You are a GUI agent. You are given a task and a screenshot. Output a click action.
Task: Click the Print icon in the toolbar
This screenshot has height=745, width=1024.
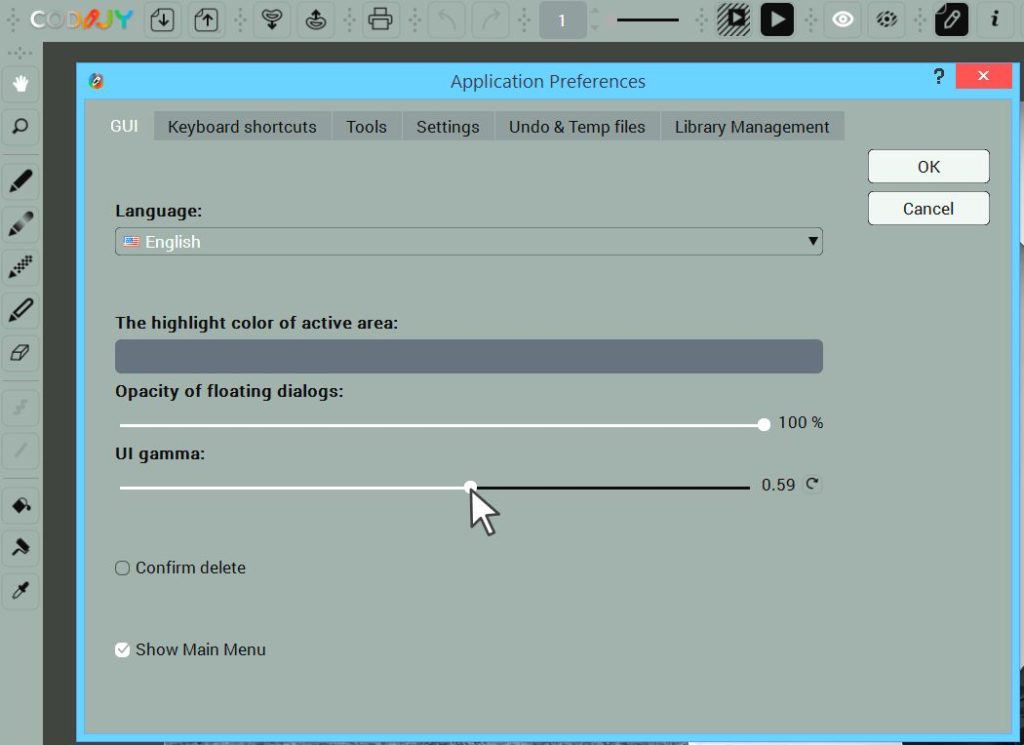[380, 20]
